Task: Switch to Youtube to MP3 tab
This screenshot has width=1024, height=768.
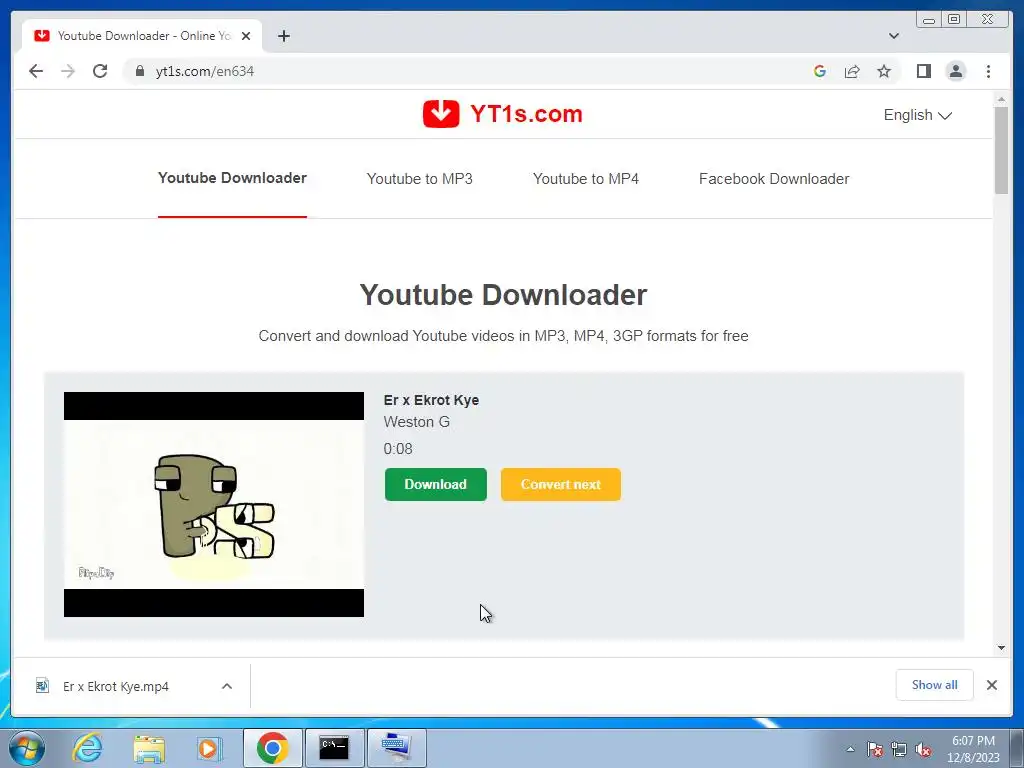Action: pos(419,179)
